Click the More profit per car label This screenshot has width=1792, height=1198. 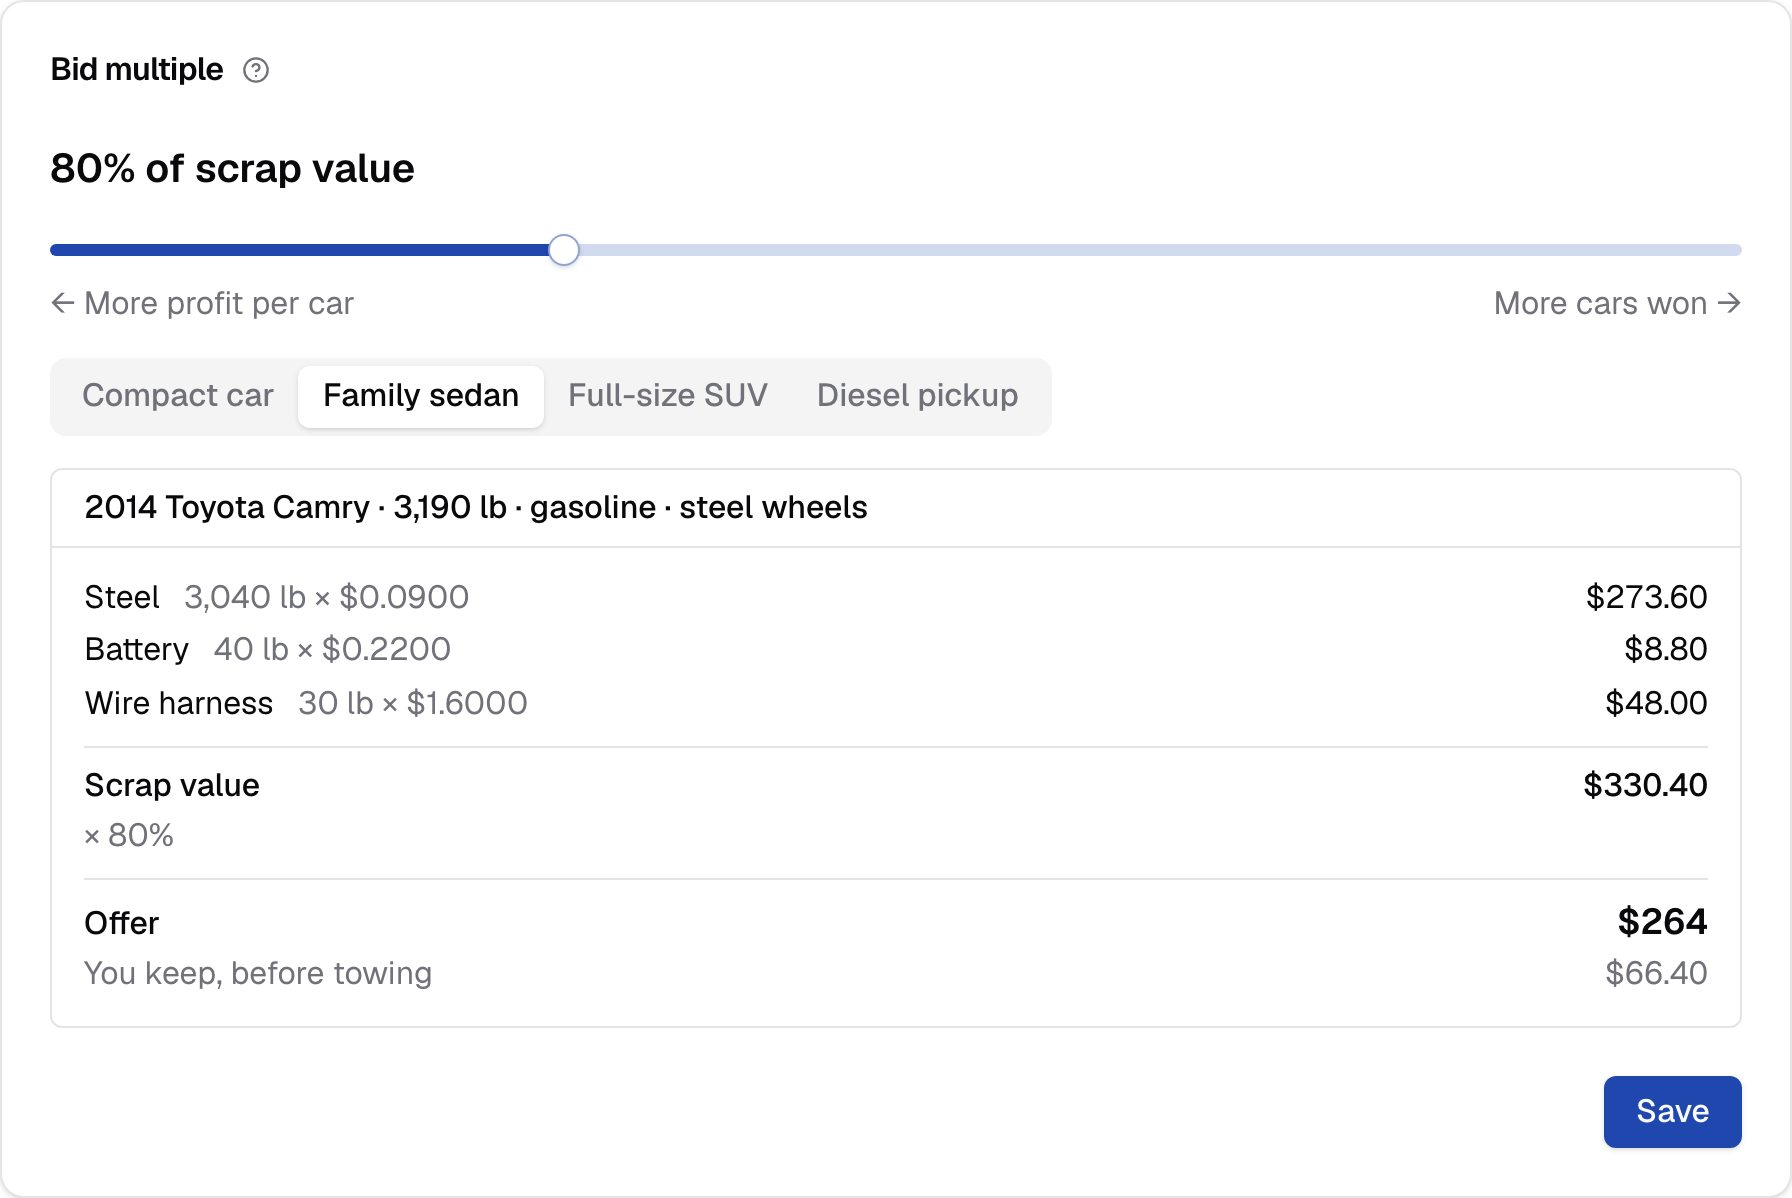click(219, 303)
